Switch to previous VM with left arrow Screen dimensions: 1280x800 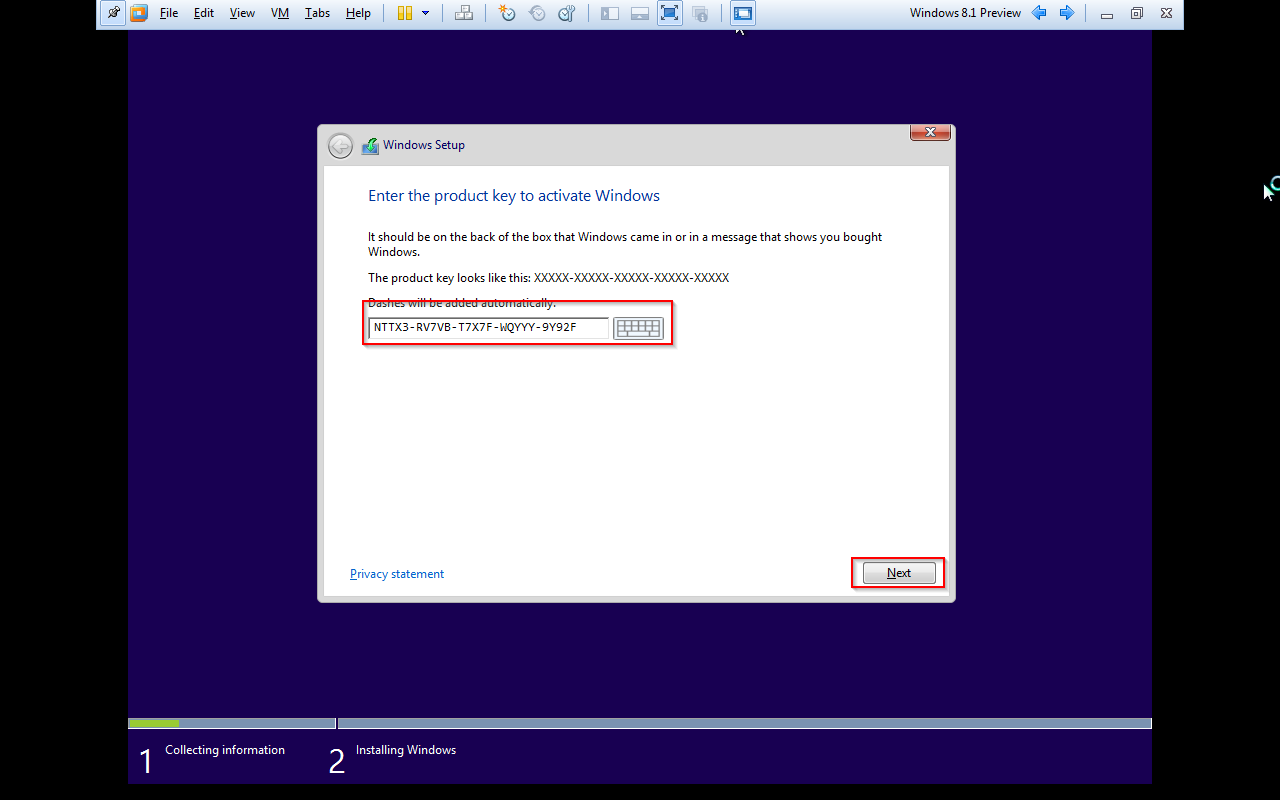tap(1039, 13)
